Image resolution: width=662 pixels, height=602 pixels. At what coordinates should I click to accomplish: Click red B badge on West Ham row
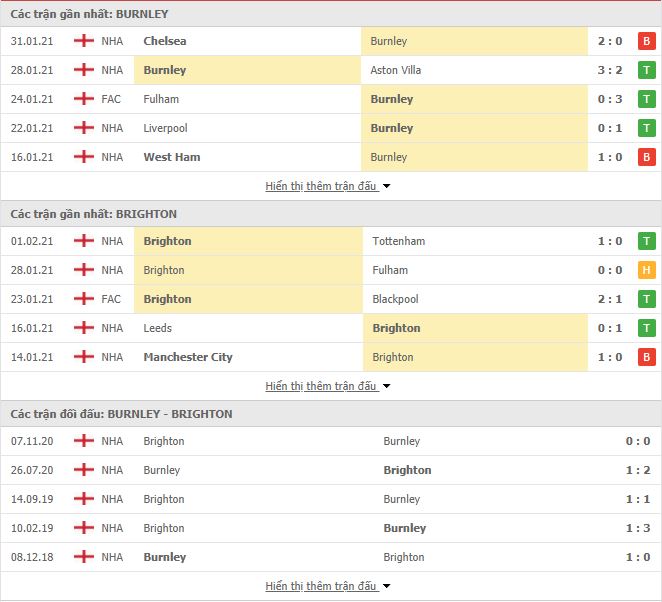tap(646, 157)
